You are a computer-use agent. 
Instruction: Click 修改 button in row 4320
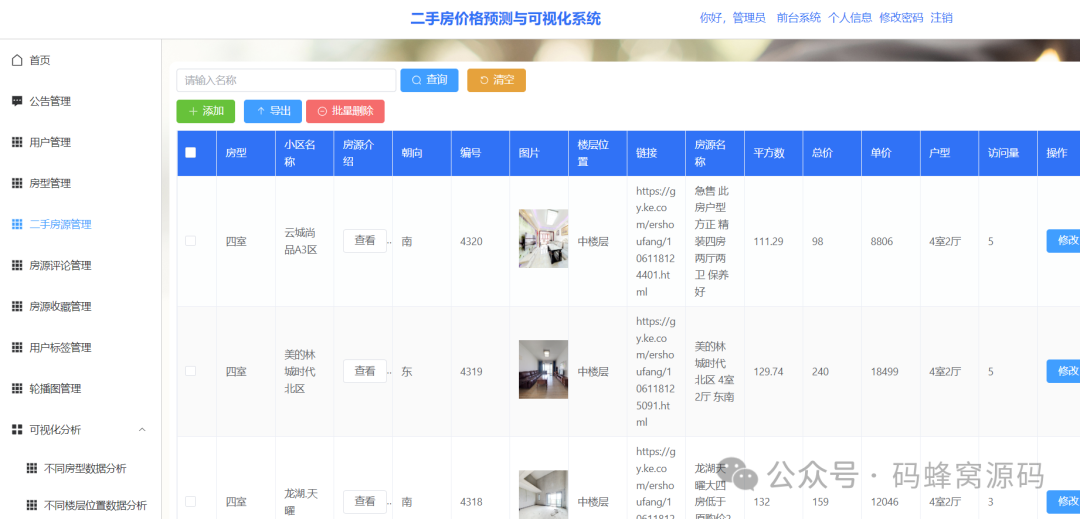[x=1063, y=241]
